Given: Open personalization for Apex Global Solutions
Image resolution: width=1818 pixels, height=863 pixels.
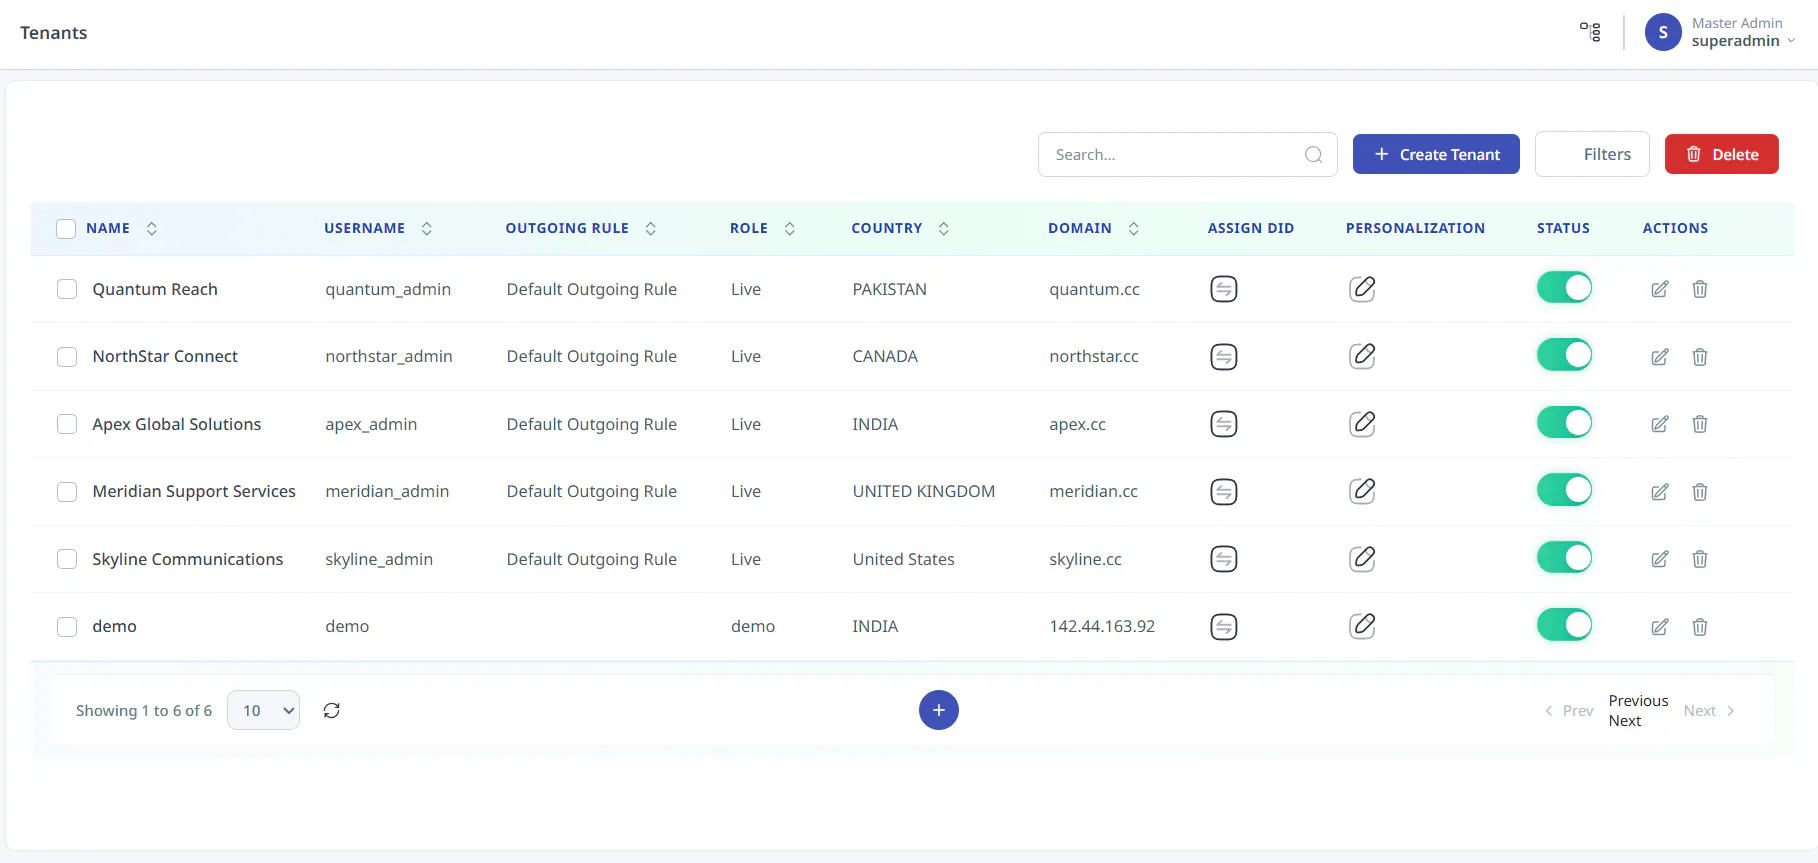Looking at the screenshot, I should pyautogui.click(x=1362, y=424).
